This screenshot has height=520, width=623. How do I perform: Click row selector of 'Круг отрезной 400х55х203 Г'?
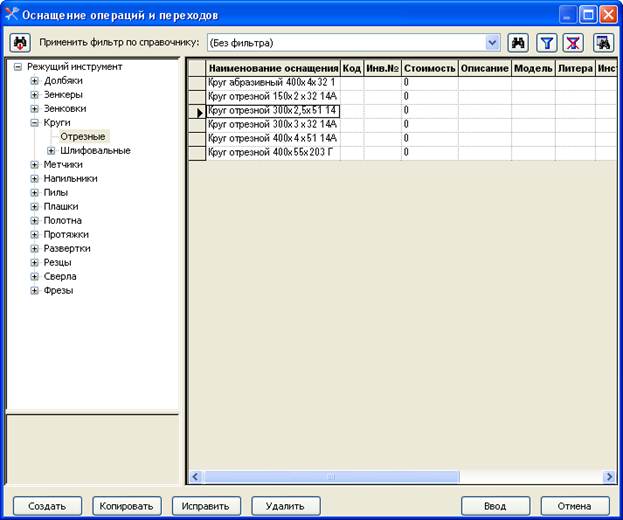[197, 153]
